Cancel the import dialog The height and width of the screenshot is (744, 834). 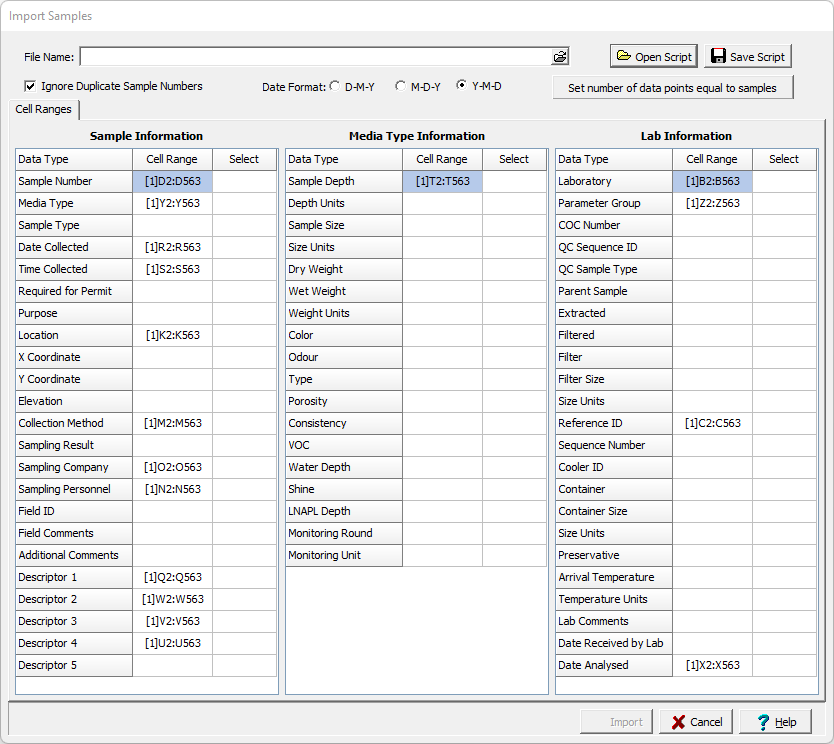pyautogui.click(x=695, y=722)
